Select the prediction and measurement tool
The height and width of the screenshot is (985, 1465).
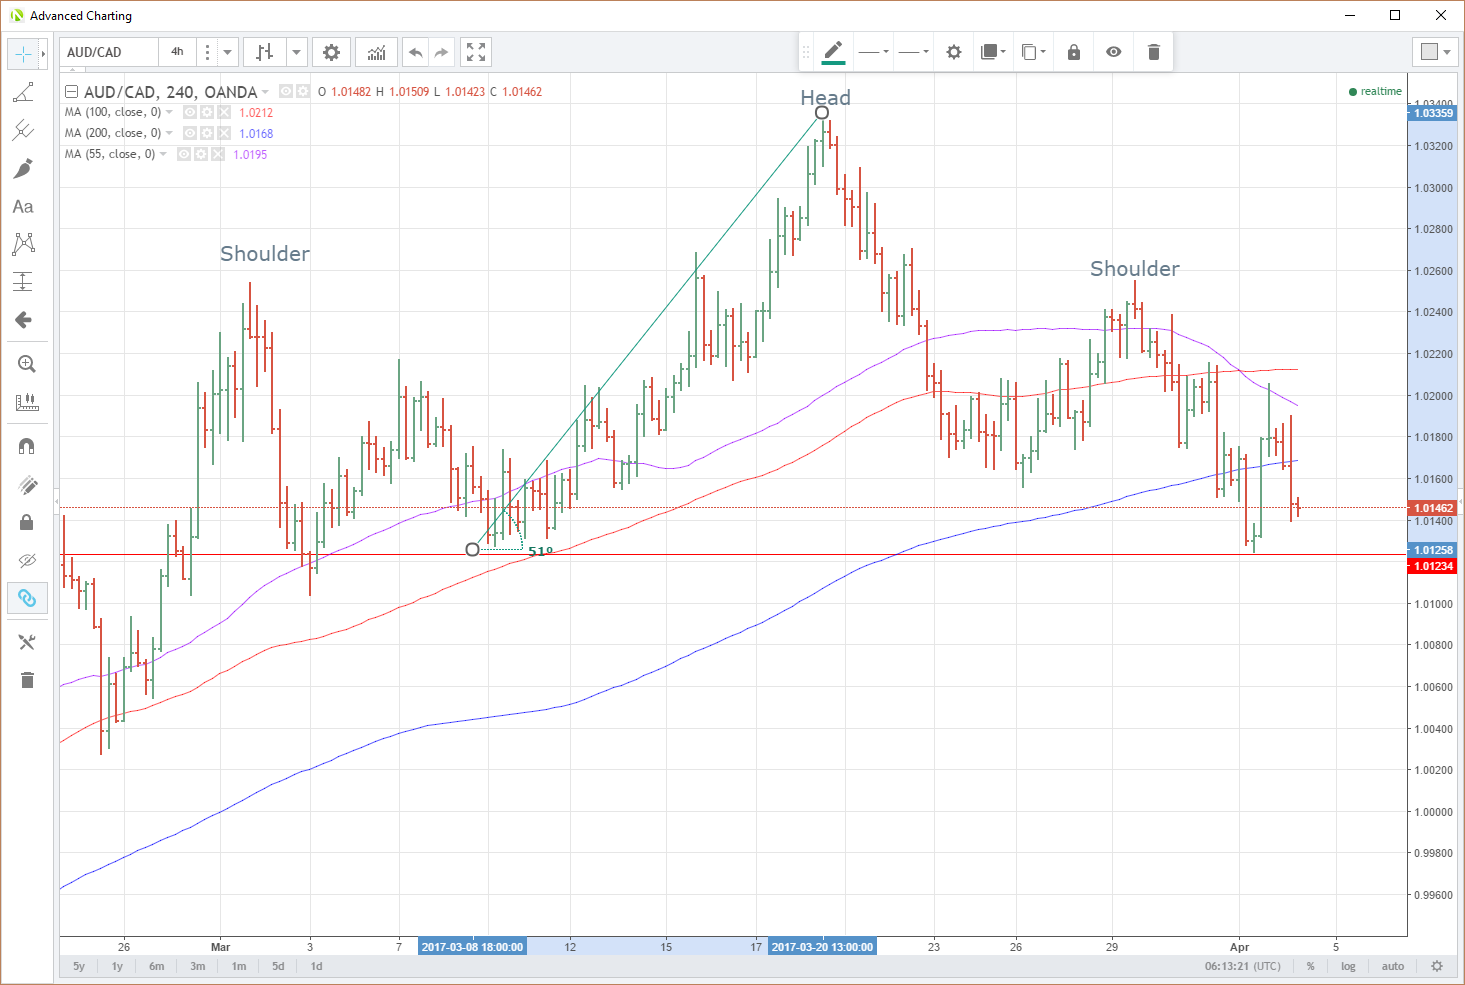23,282
